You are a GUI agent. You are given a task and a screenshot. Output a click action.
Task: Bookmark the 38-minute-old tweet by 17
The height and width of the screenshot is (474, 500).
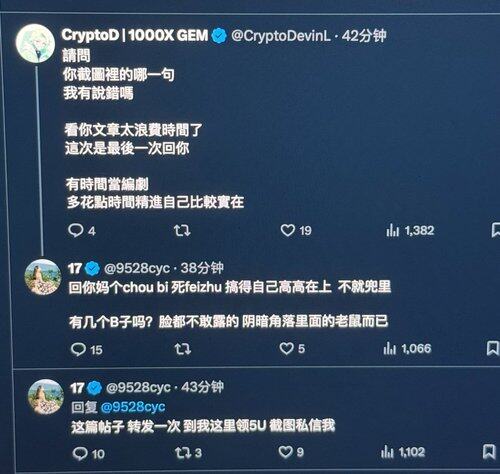click(493, 349)
